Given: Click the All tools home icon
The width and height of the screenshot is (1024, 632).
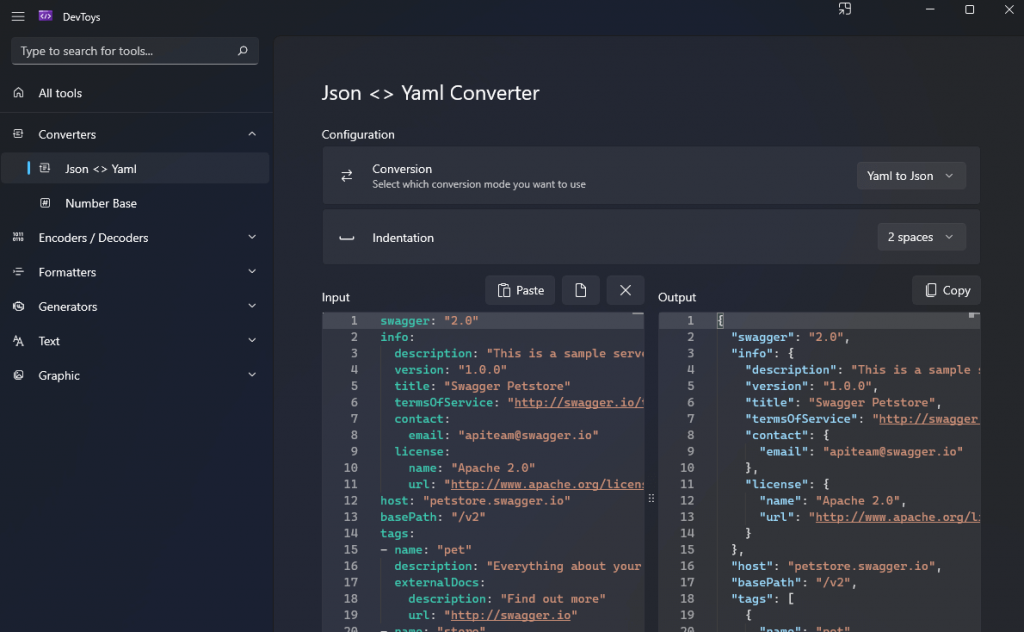Looking at the screenshot, I should coord(18,93).
